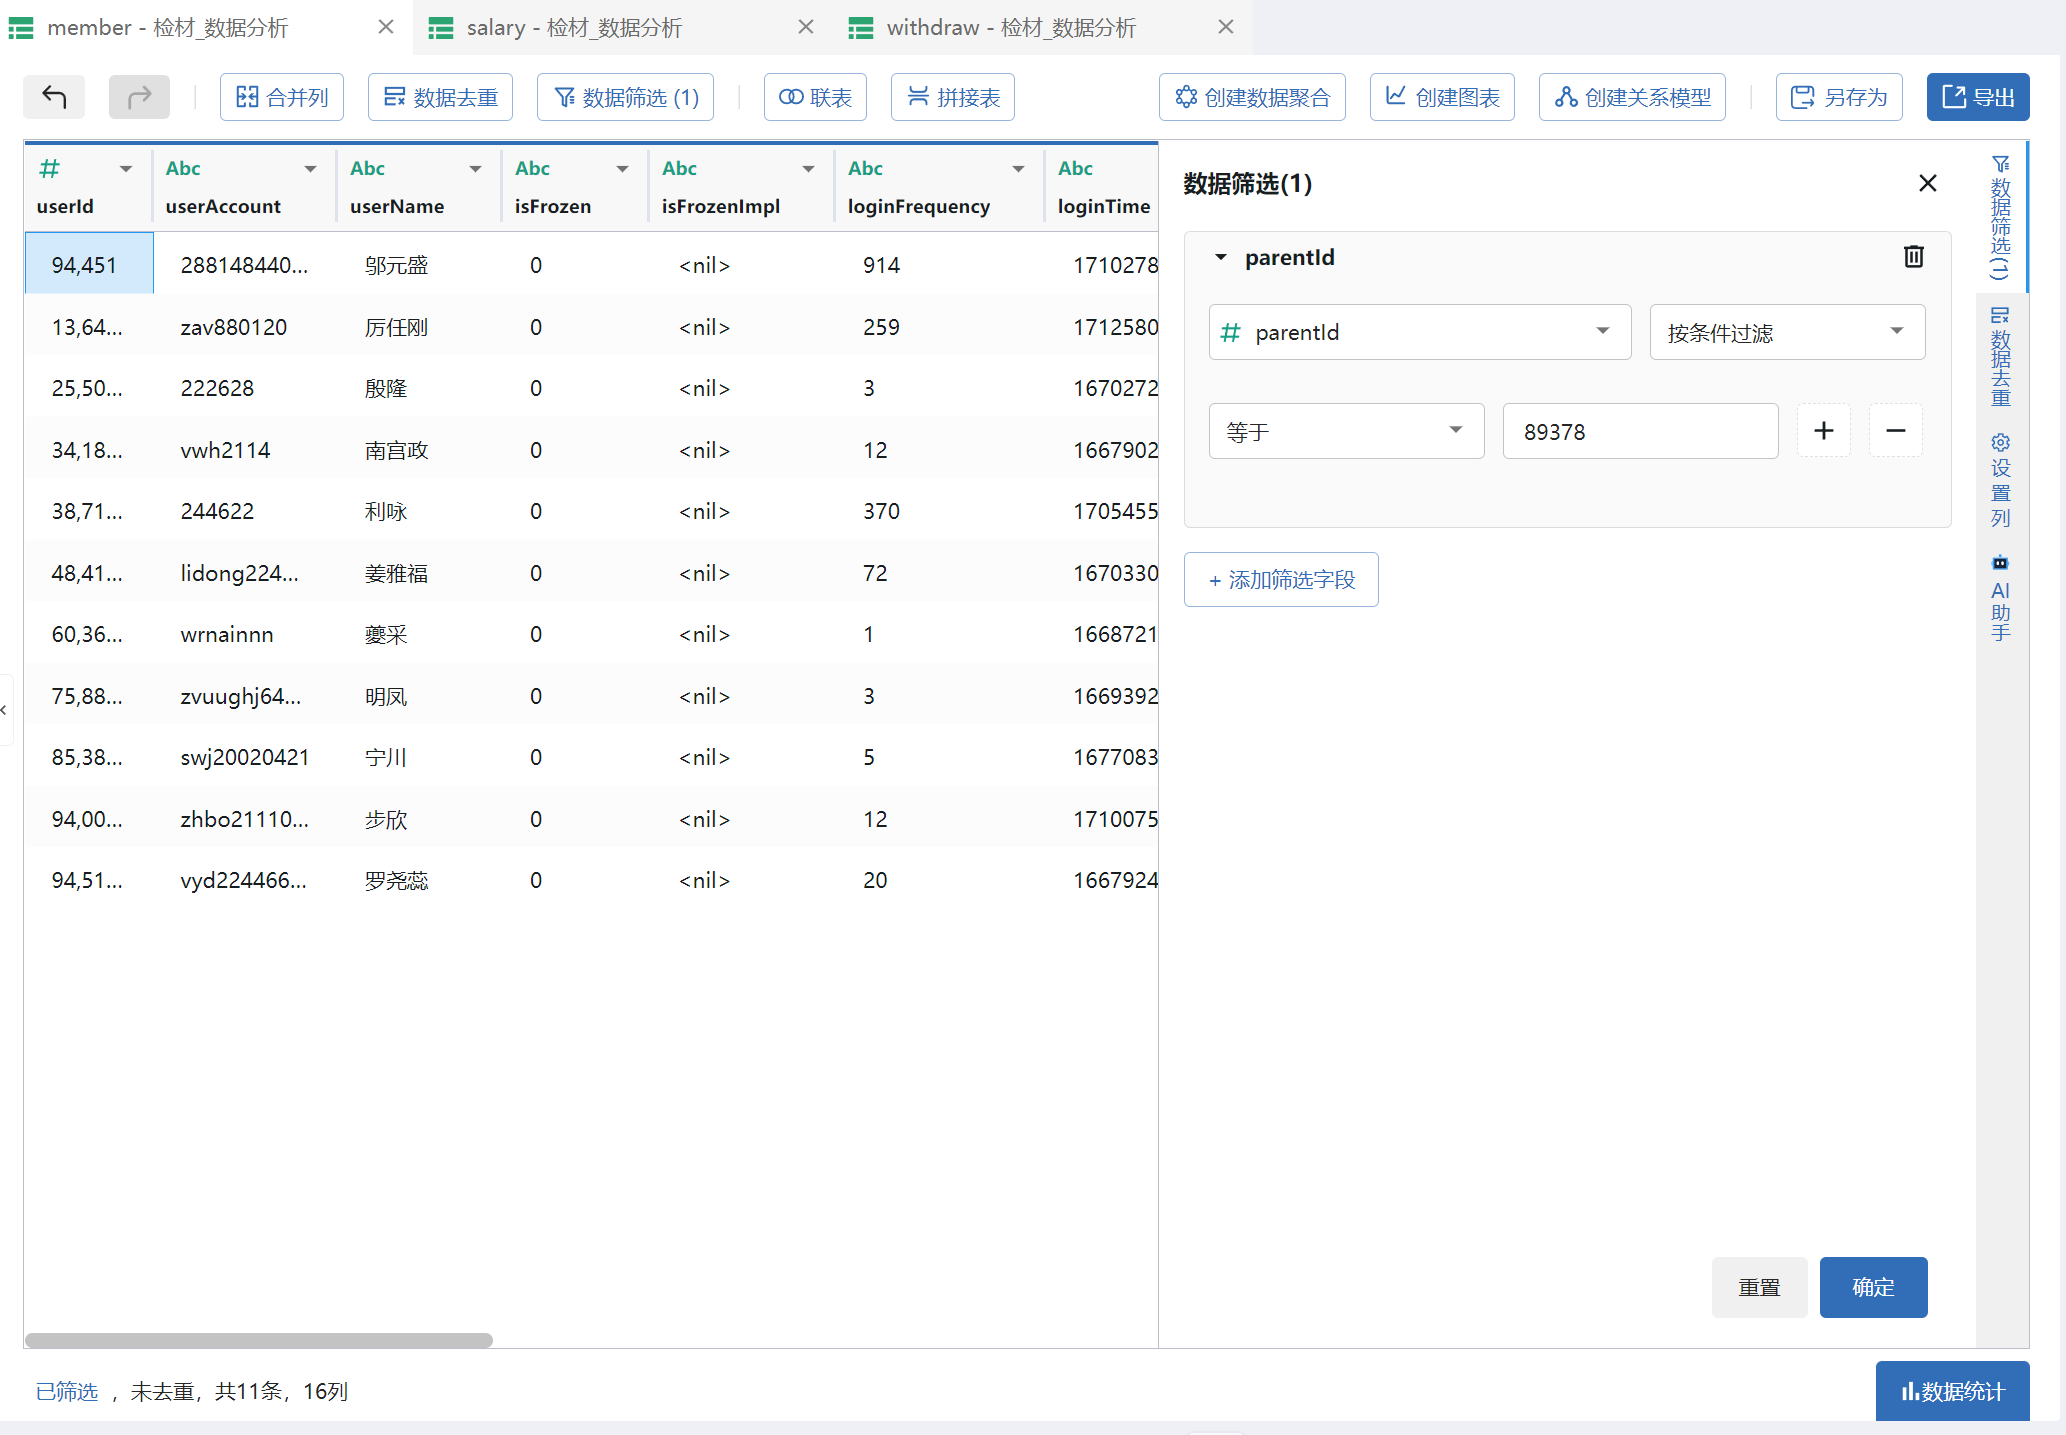Close the data filter panel
Image resolution: width=2066 pixels, height=1435 pixels.
coord(1927,183)
